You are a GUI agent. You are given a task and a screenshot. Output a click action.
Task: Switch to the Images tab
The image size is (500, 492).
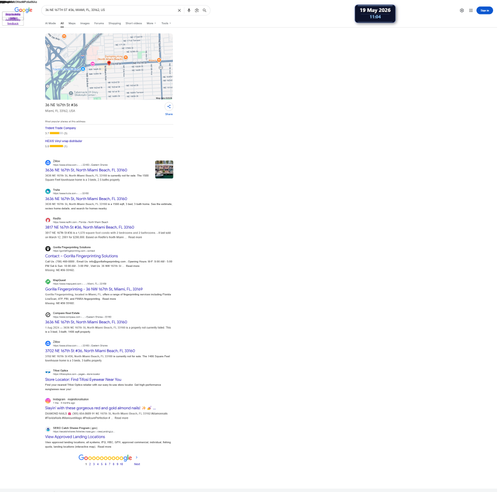tap(85, 23)
